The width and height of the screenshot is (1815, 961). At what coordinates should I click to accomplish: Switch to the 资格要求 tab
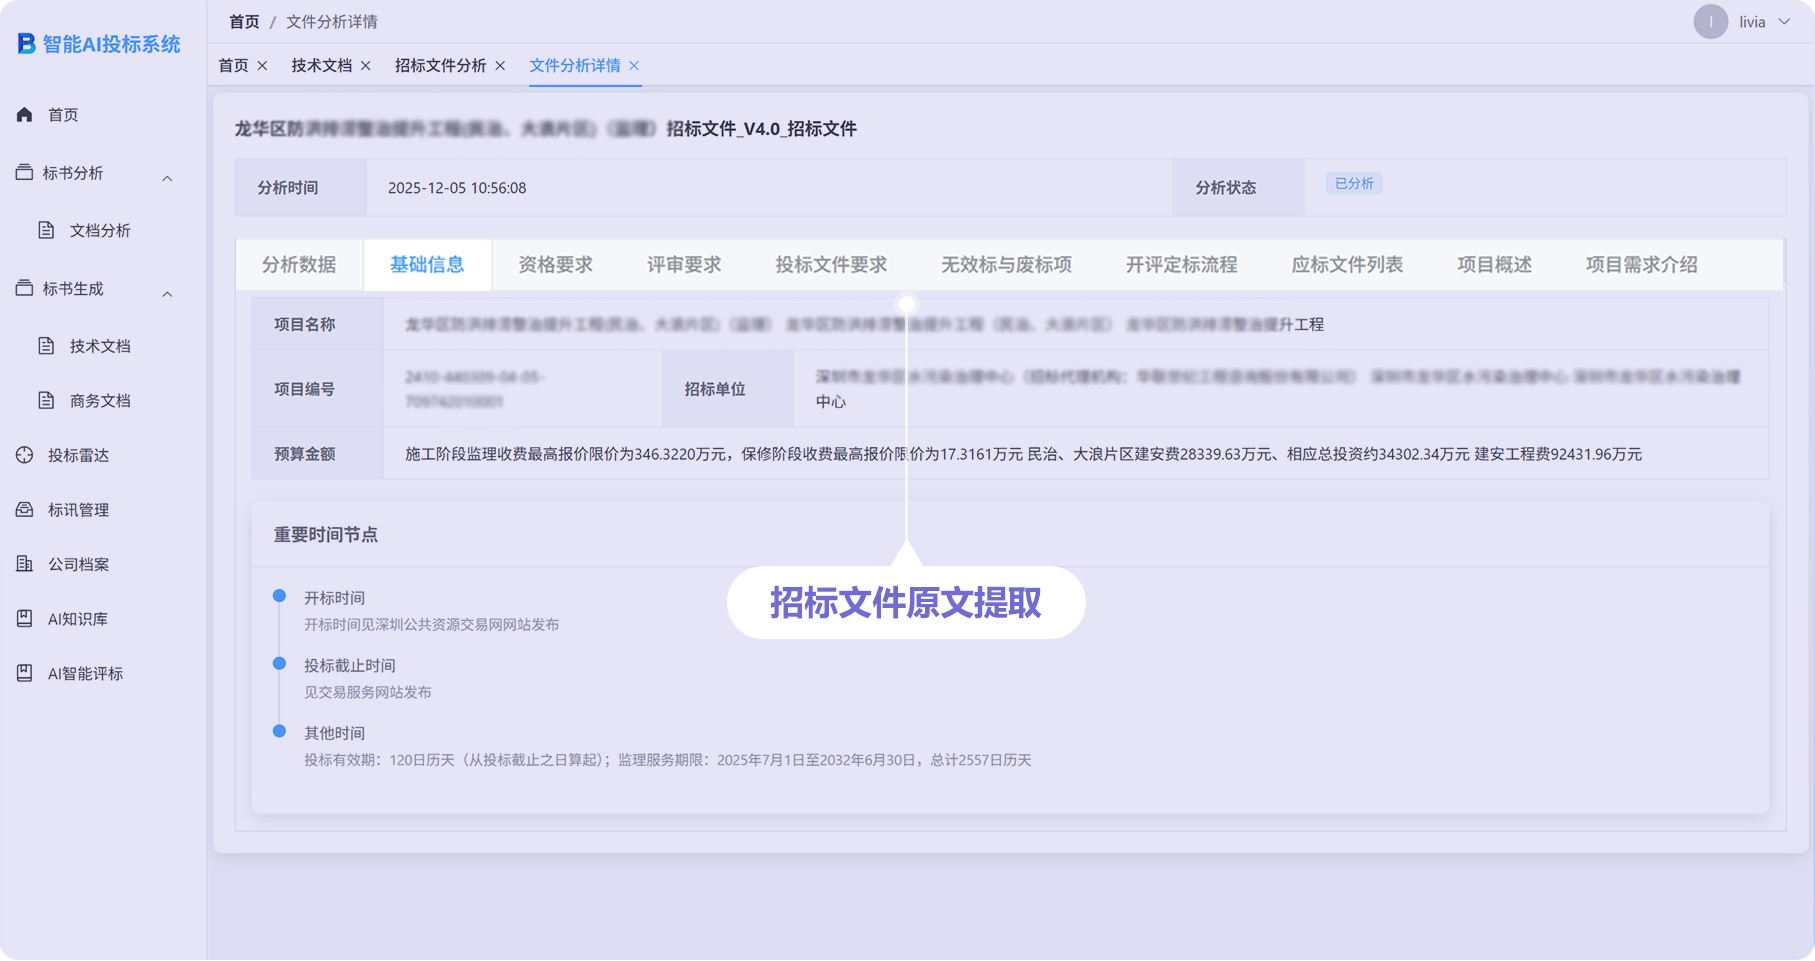click(x=555, y=265)
